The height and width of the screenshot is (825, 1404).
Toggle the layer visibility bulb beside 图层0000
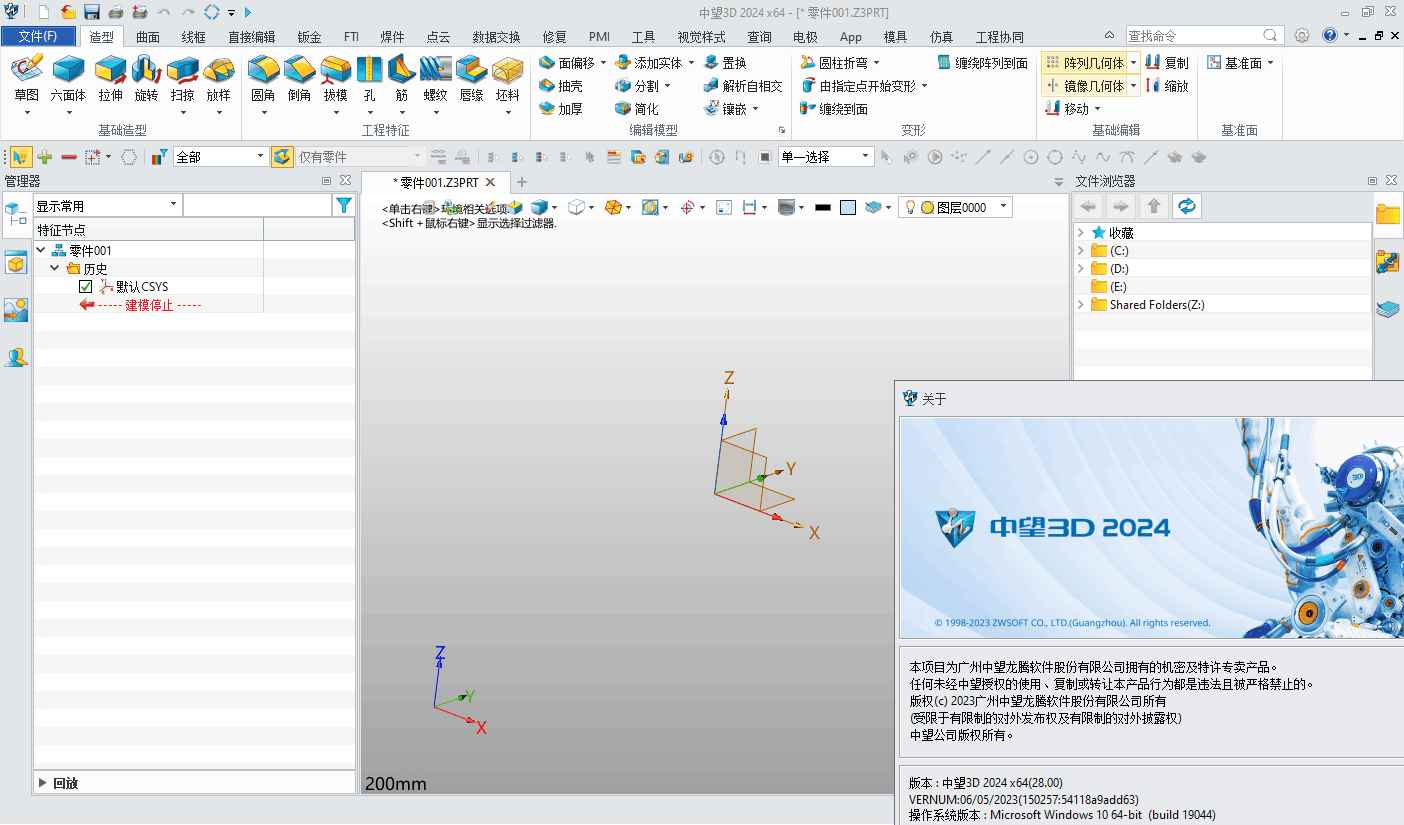point(909,207)
